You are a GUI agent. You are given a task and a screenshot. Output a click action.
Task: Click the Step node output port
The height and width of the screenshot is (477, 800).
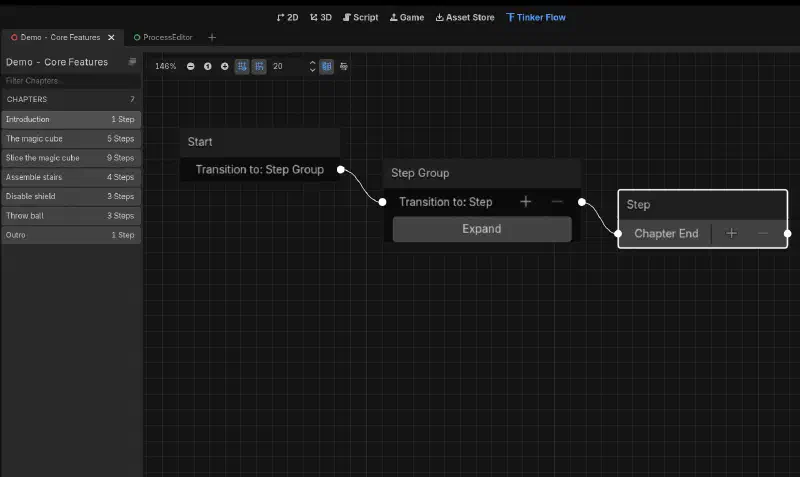pyautogui.click(x=787, y=234)
